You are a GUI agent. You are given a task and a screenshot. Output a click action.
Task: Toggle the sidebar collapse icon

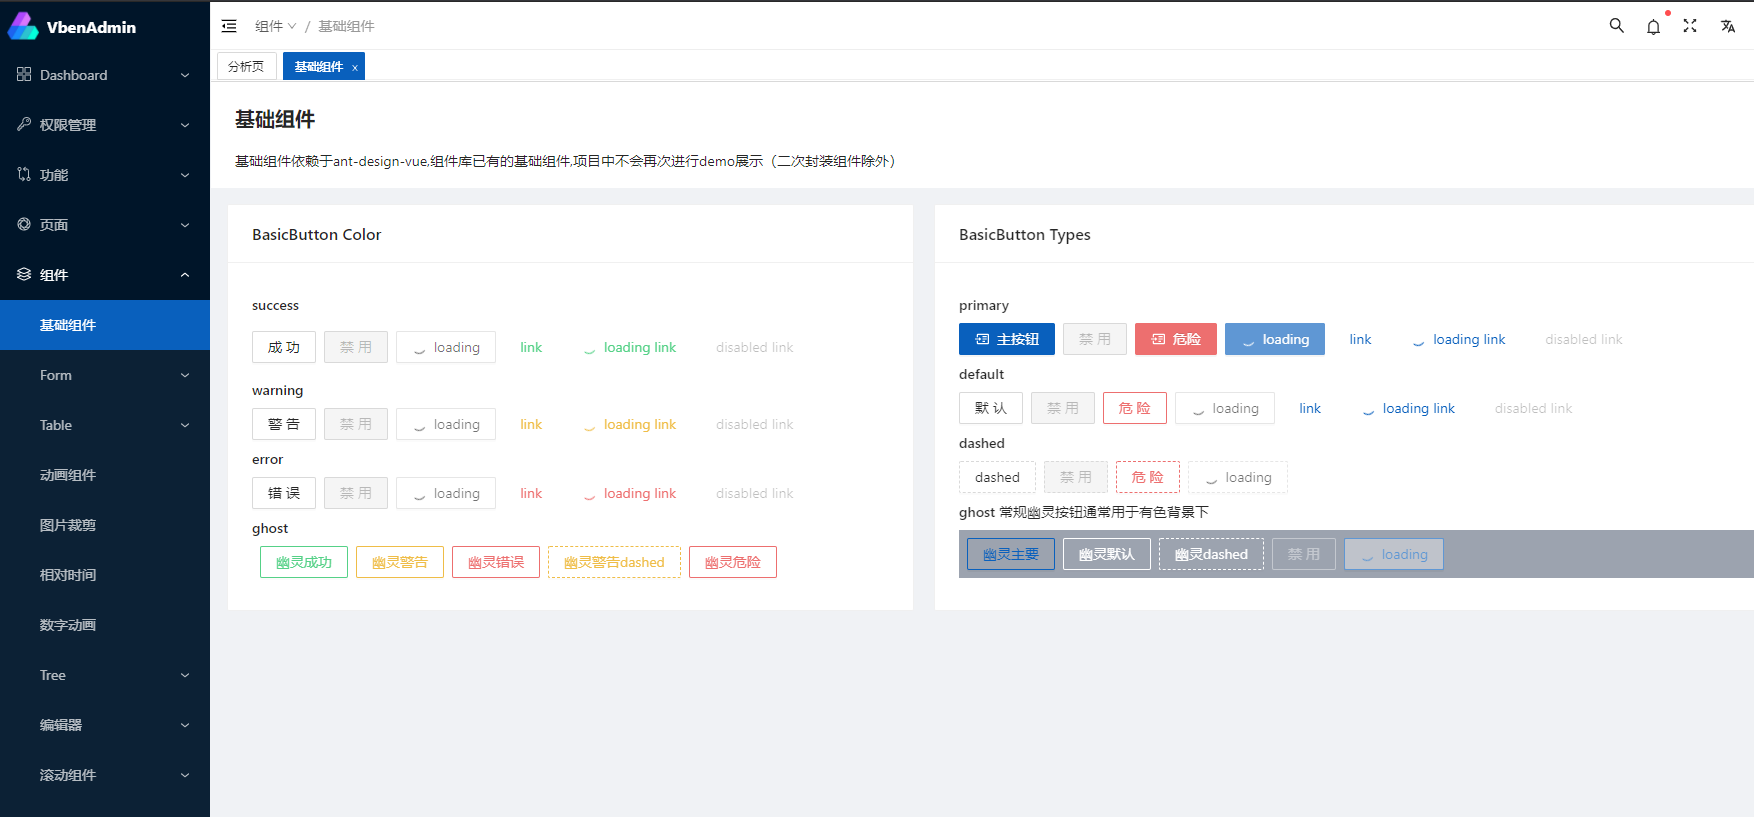(x=229, y=26)
